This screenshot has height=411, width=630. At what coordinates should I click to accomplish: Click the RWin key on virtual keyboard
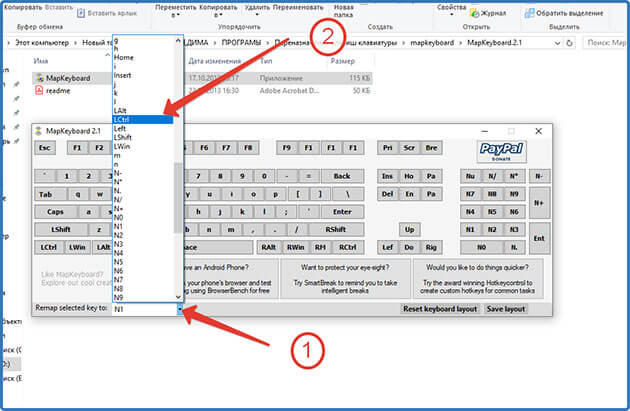296,247
